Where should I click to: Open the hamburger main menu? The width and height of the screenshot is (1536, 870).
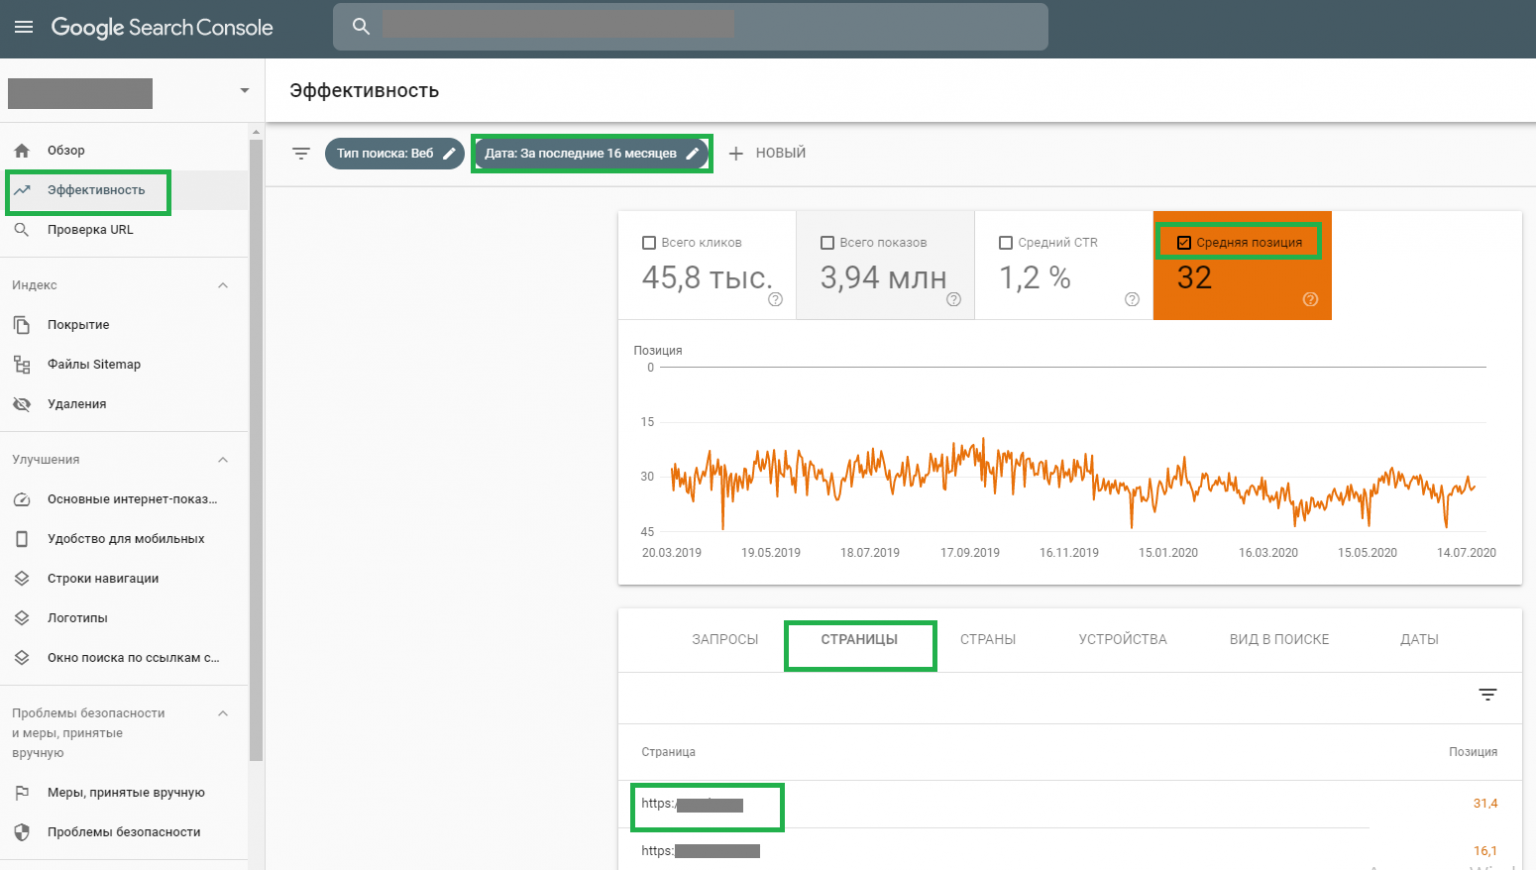point(23,27)
